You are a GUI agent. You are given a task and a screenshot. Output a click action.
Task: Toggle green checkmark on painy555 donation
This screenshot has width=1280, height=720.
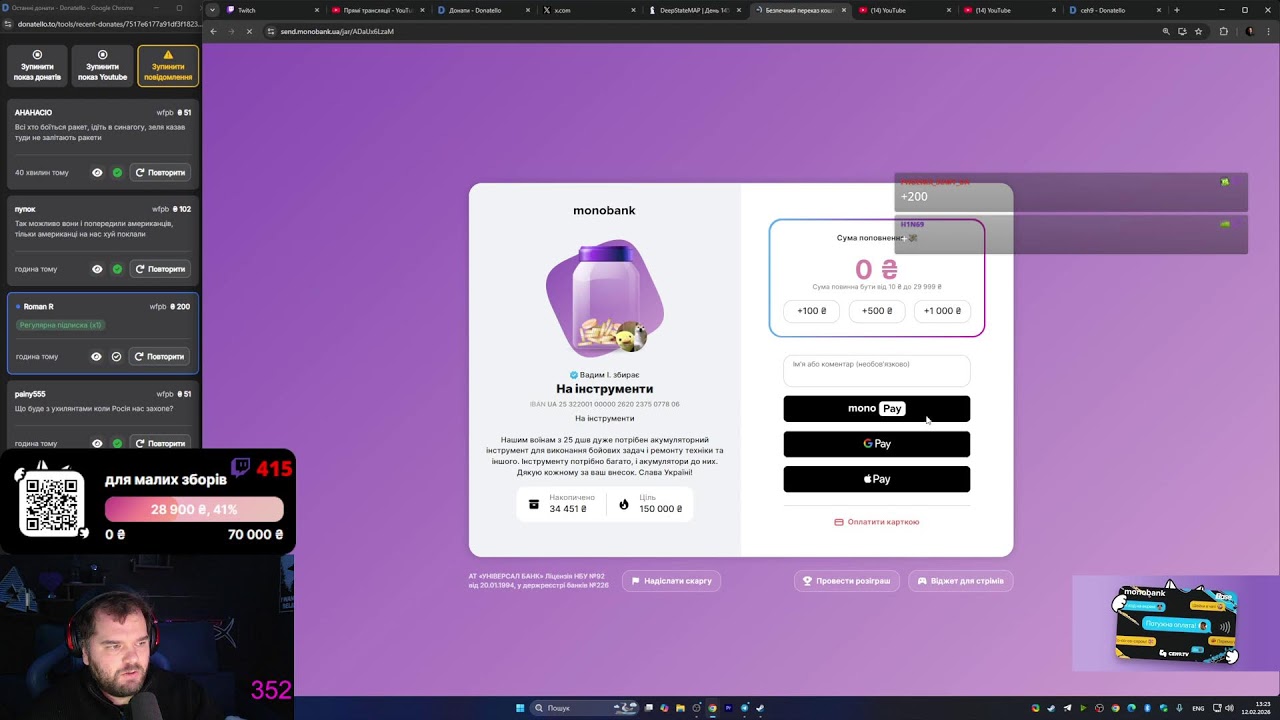click(117, 444)
